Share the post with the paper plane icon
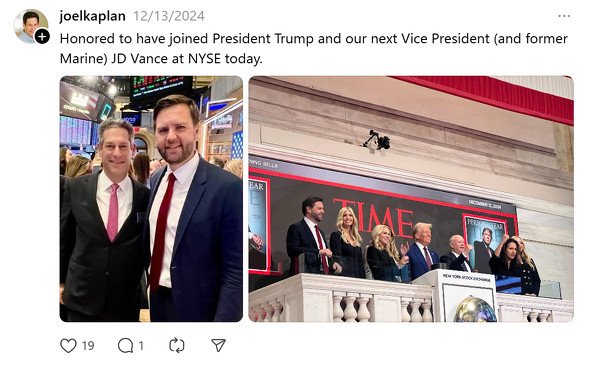590x365 pixels. (x=218, y=345)
